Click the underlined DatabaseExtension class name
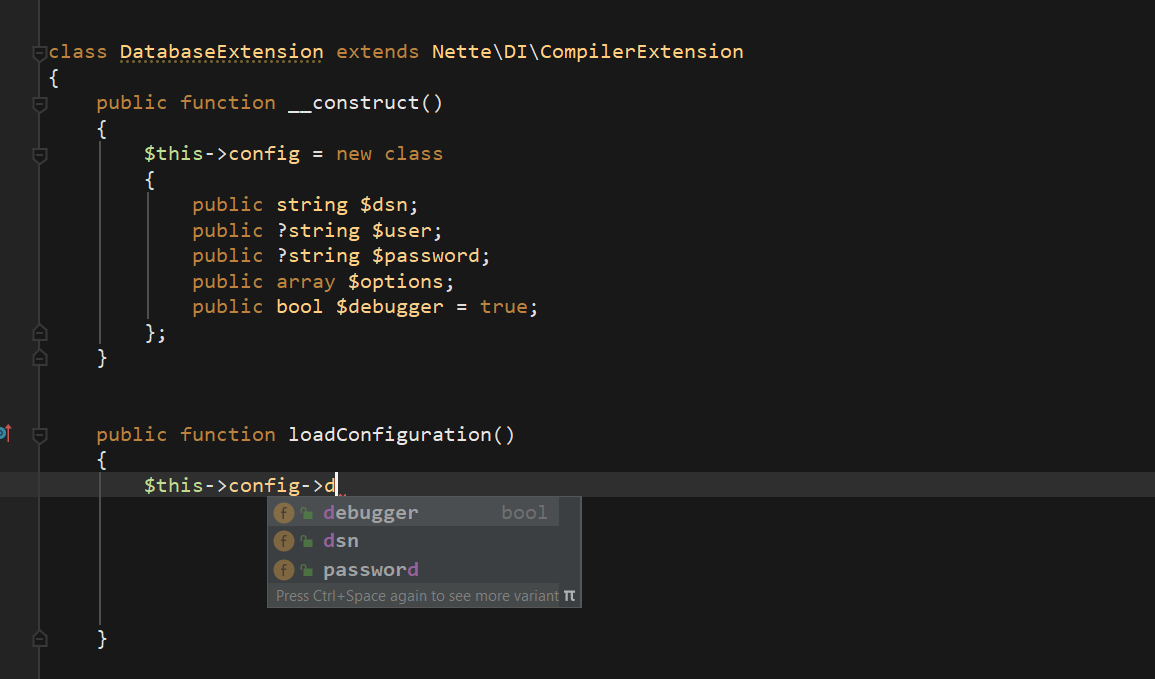1155x679 pixels. click(222, 52)
